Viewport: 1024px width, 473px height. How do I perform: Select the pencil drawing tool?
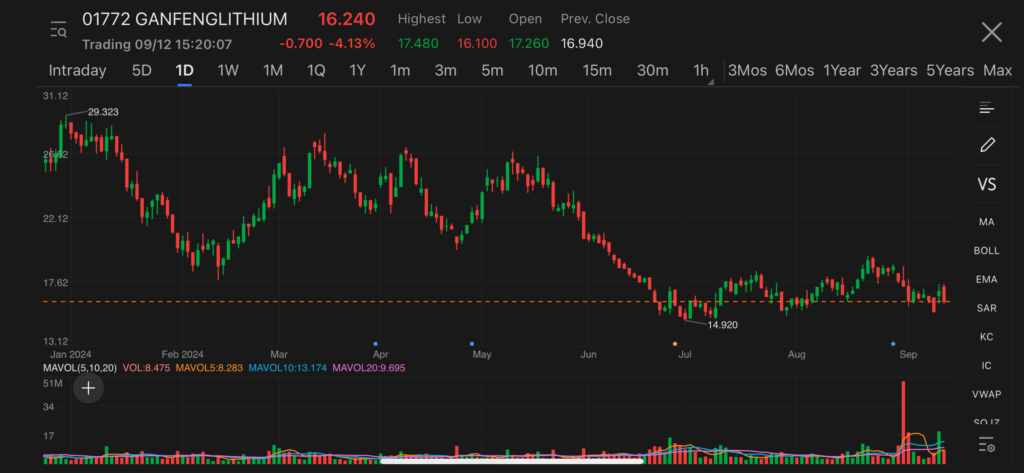click(987, 145)
